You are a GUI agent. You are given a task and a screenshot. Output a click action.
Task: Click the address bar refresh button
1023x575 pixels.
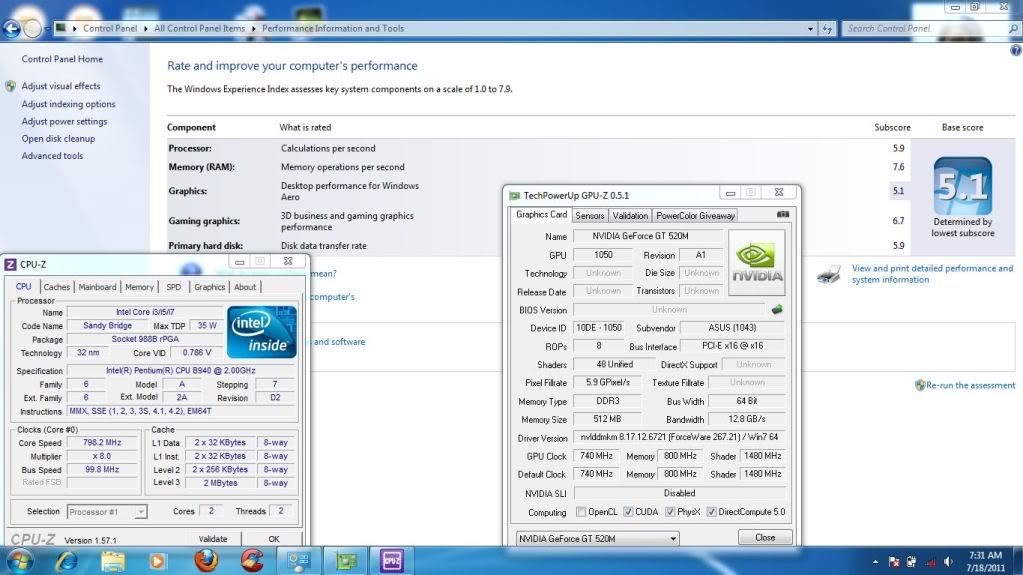[x=827, y=29]
